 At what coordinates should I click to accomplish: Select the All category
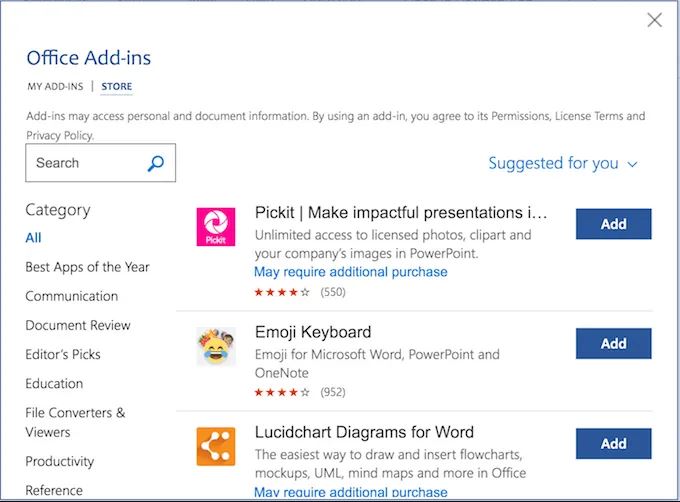tap(34, 238)
